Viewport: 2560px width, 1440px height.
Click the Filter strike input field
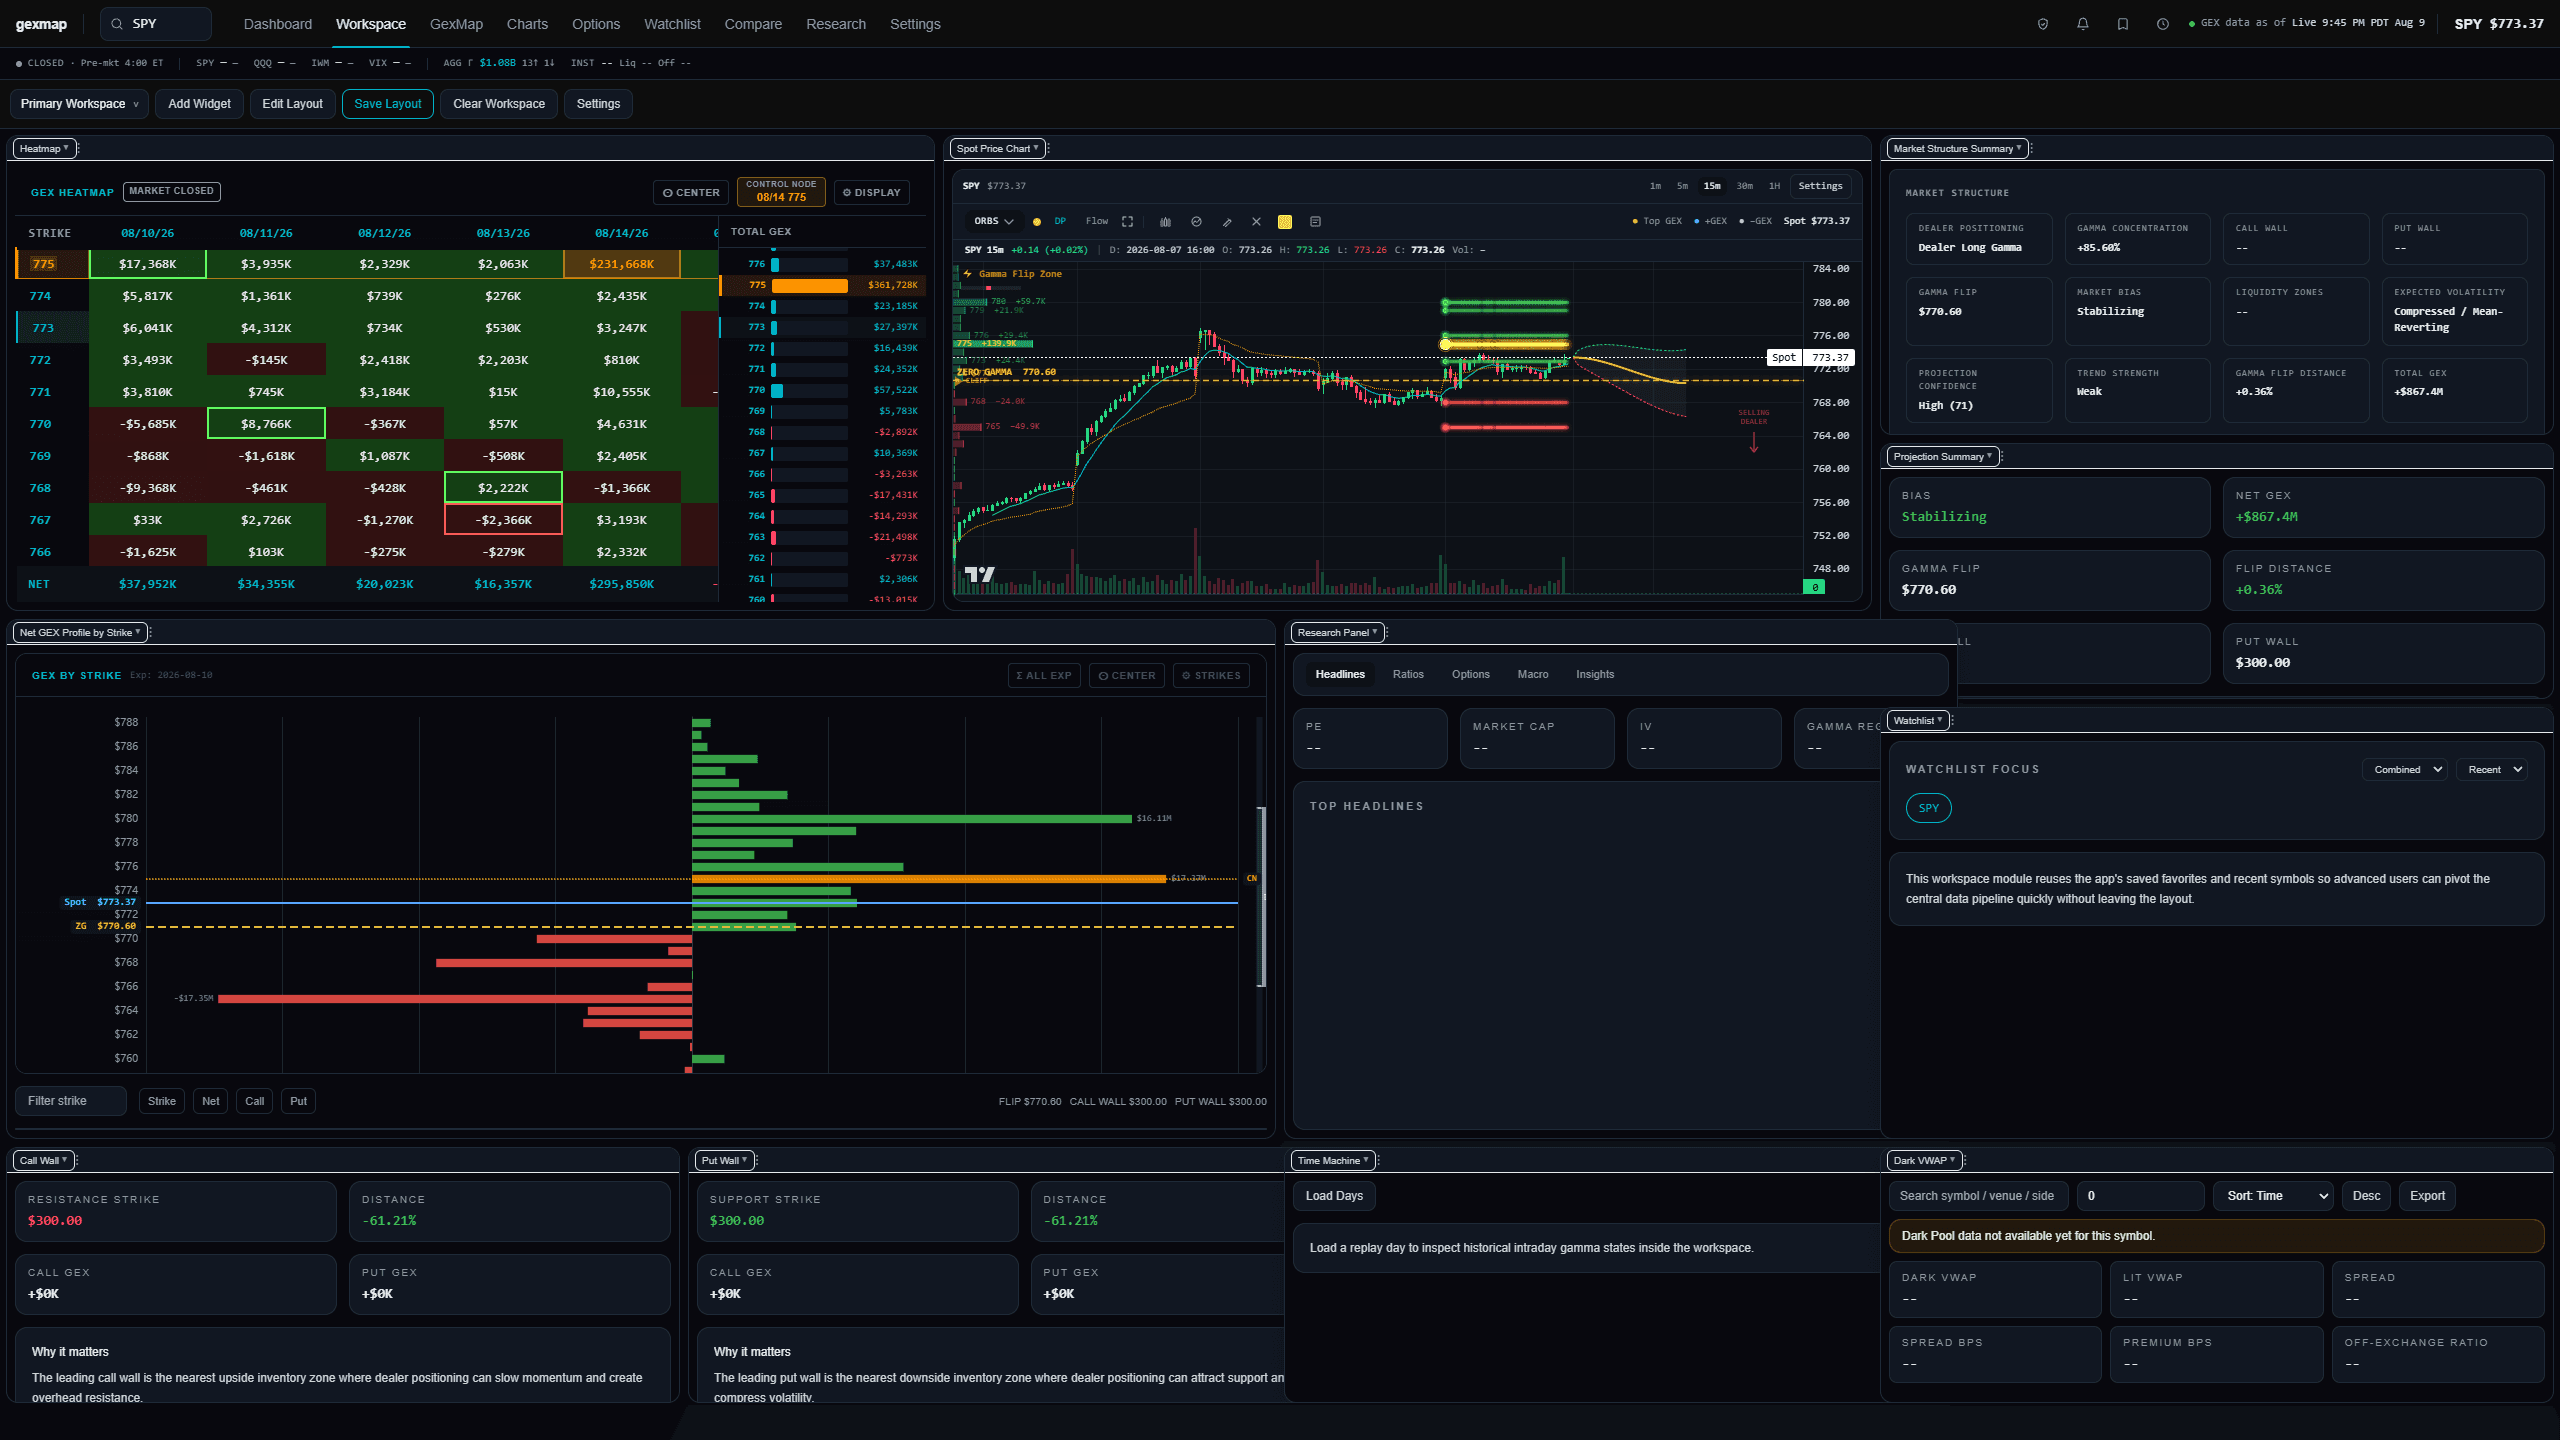click(x=71, y=1101)
